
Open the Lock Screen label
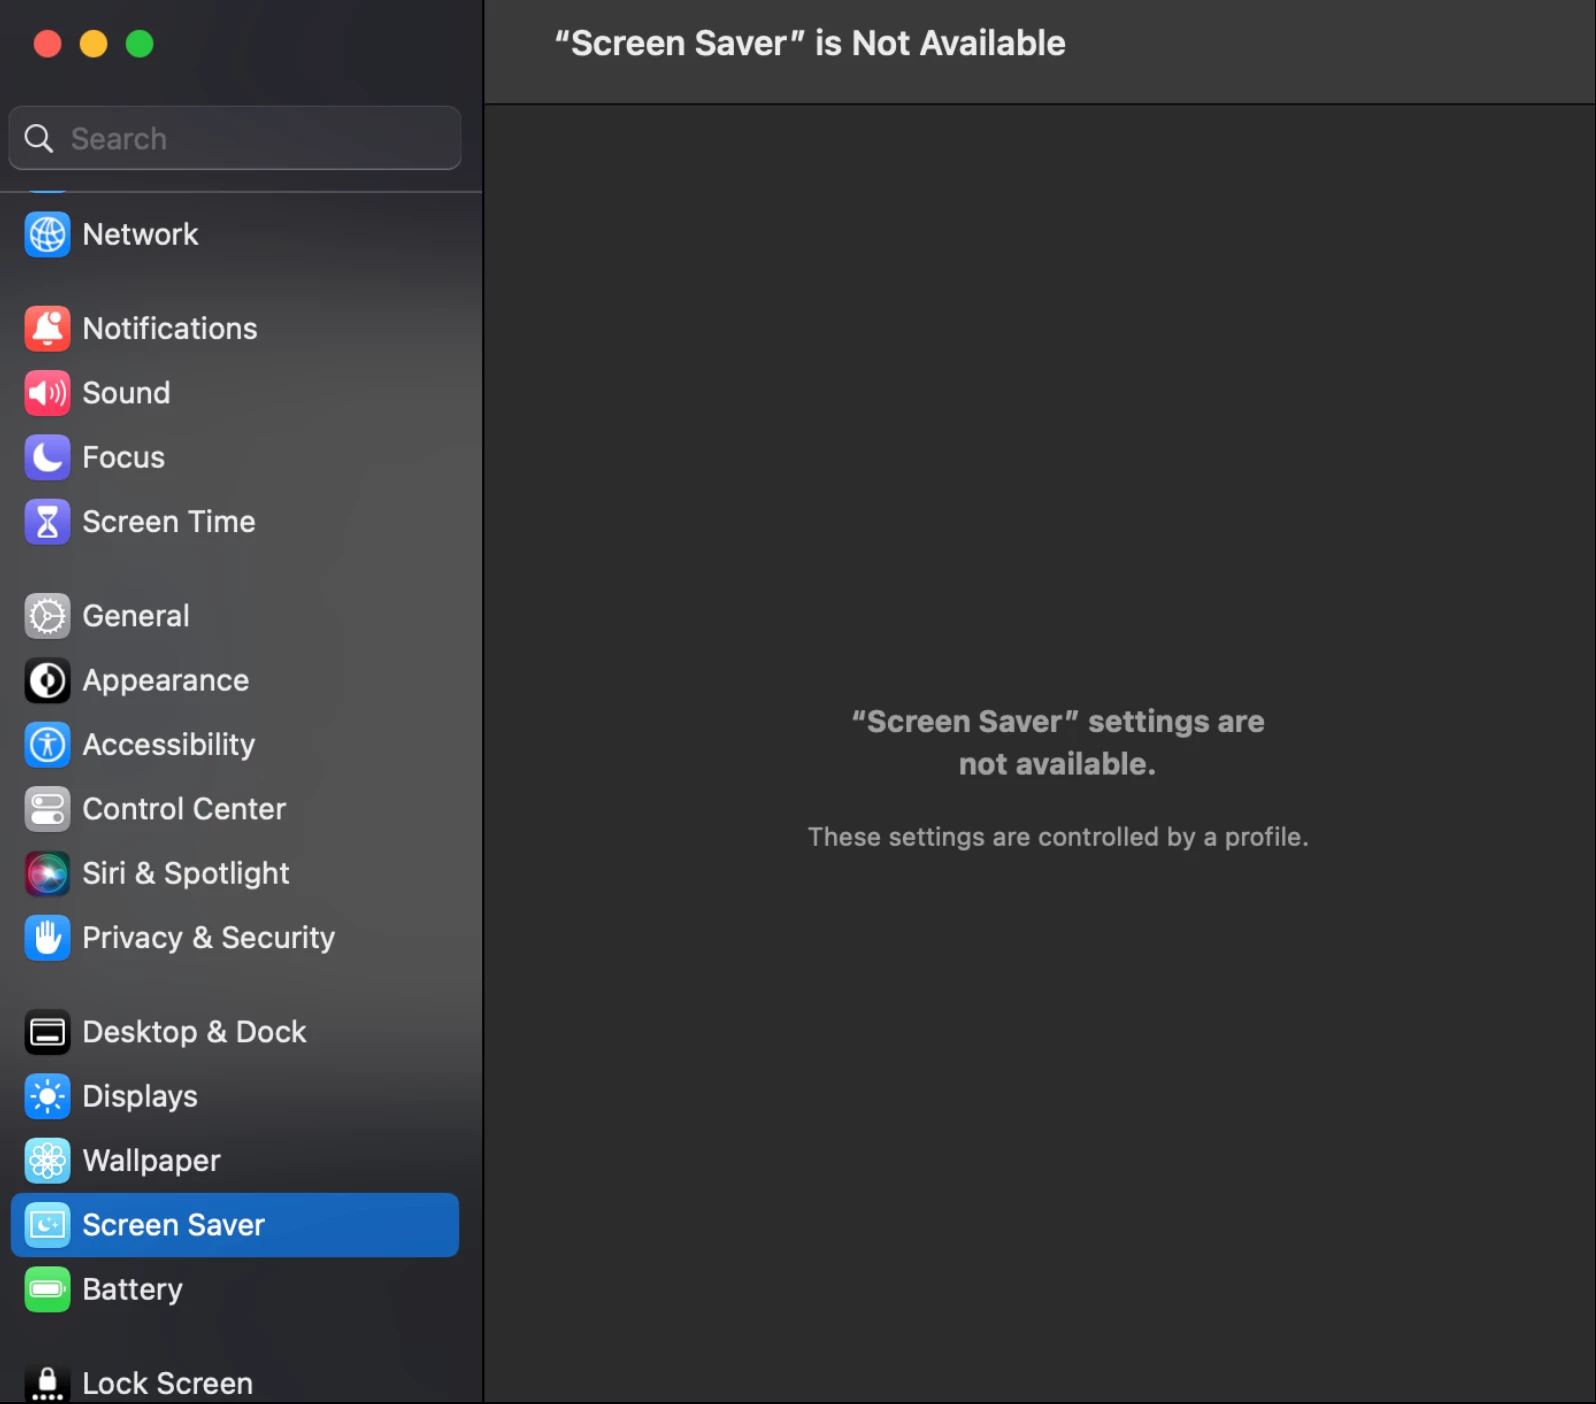[168, 1383]
